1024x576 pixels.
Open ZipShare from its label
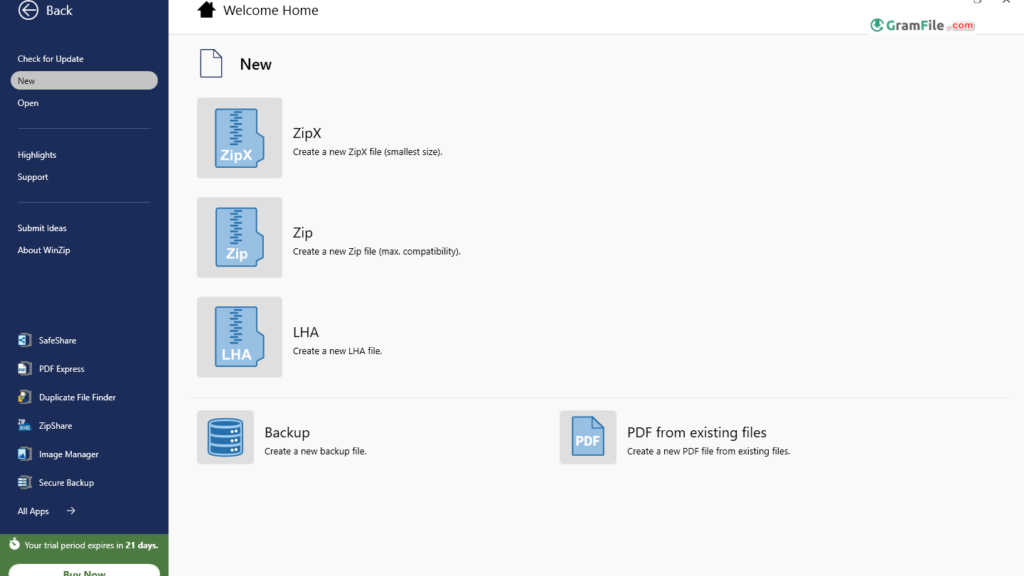(x=56, y=426)
